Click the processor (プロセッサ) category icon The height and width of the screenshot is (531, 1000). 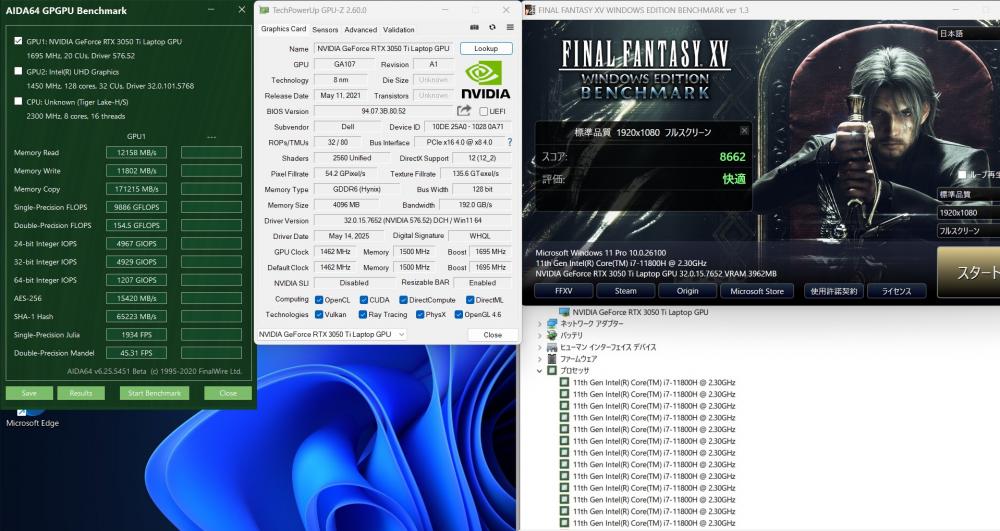552,370
